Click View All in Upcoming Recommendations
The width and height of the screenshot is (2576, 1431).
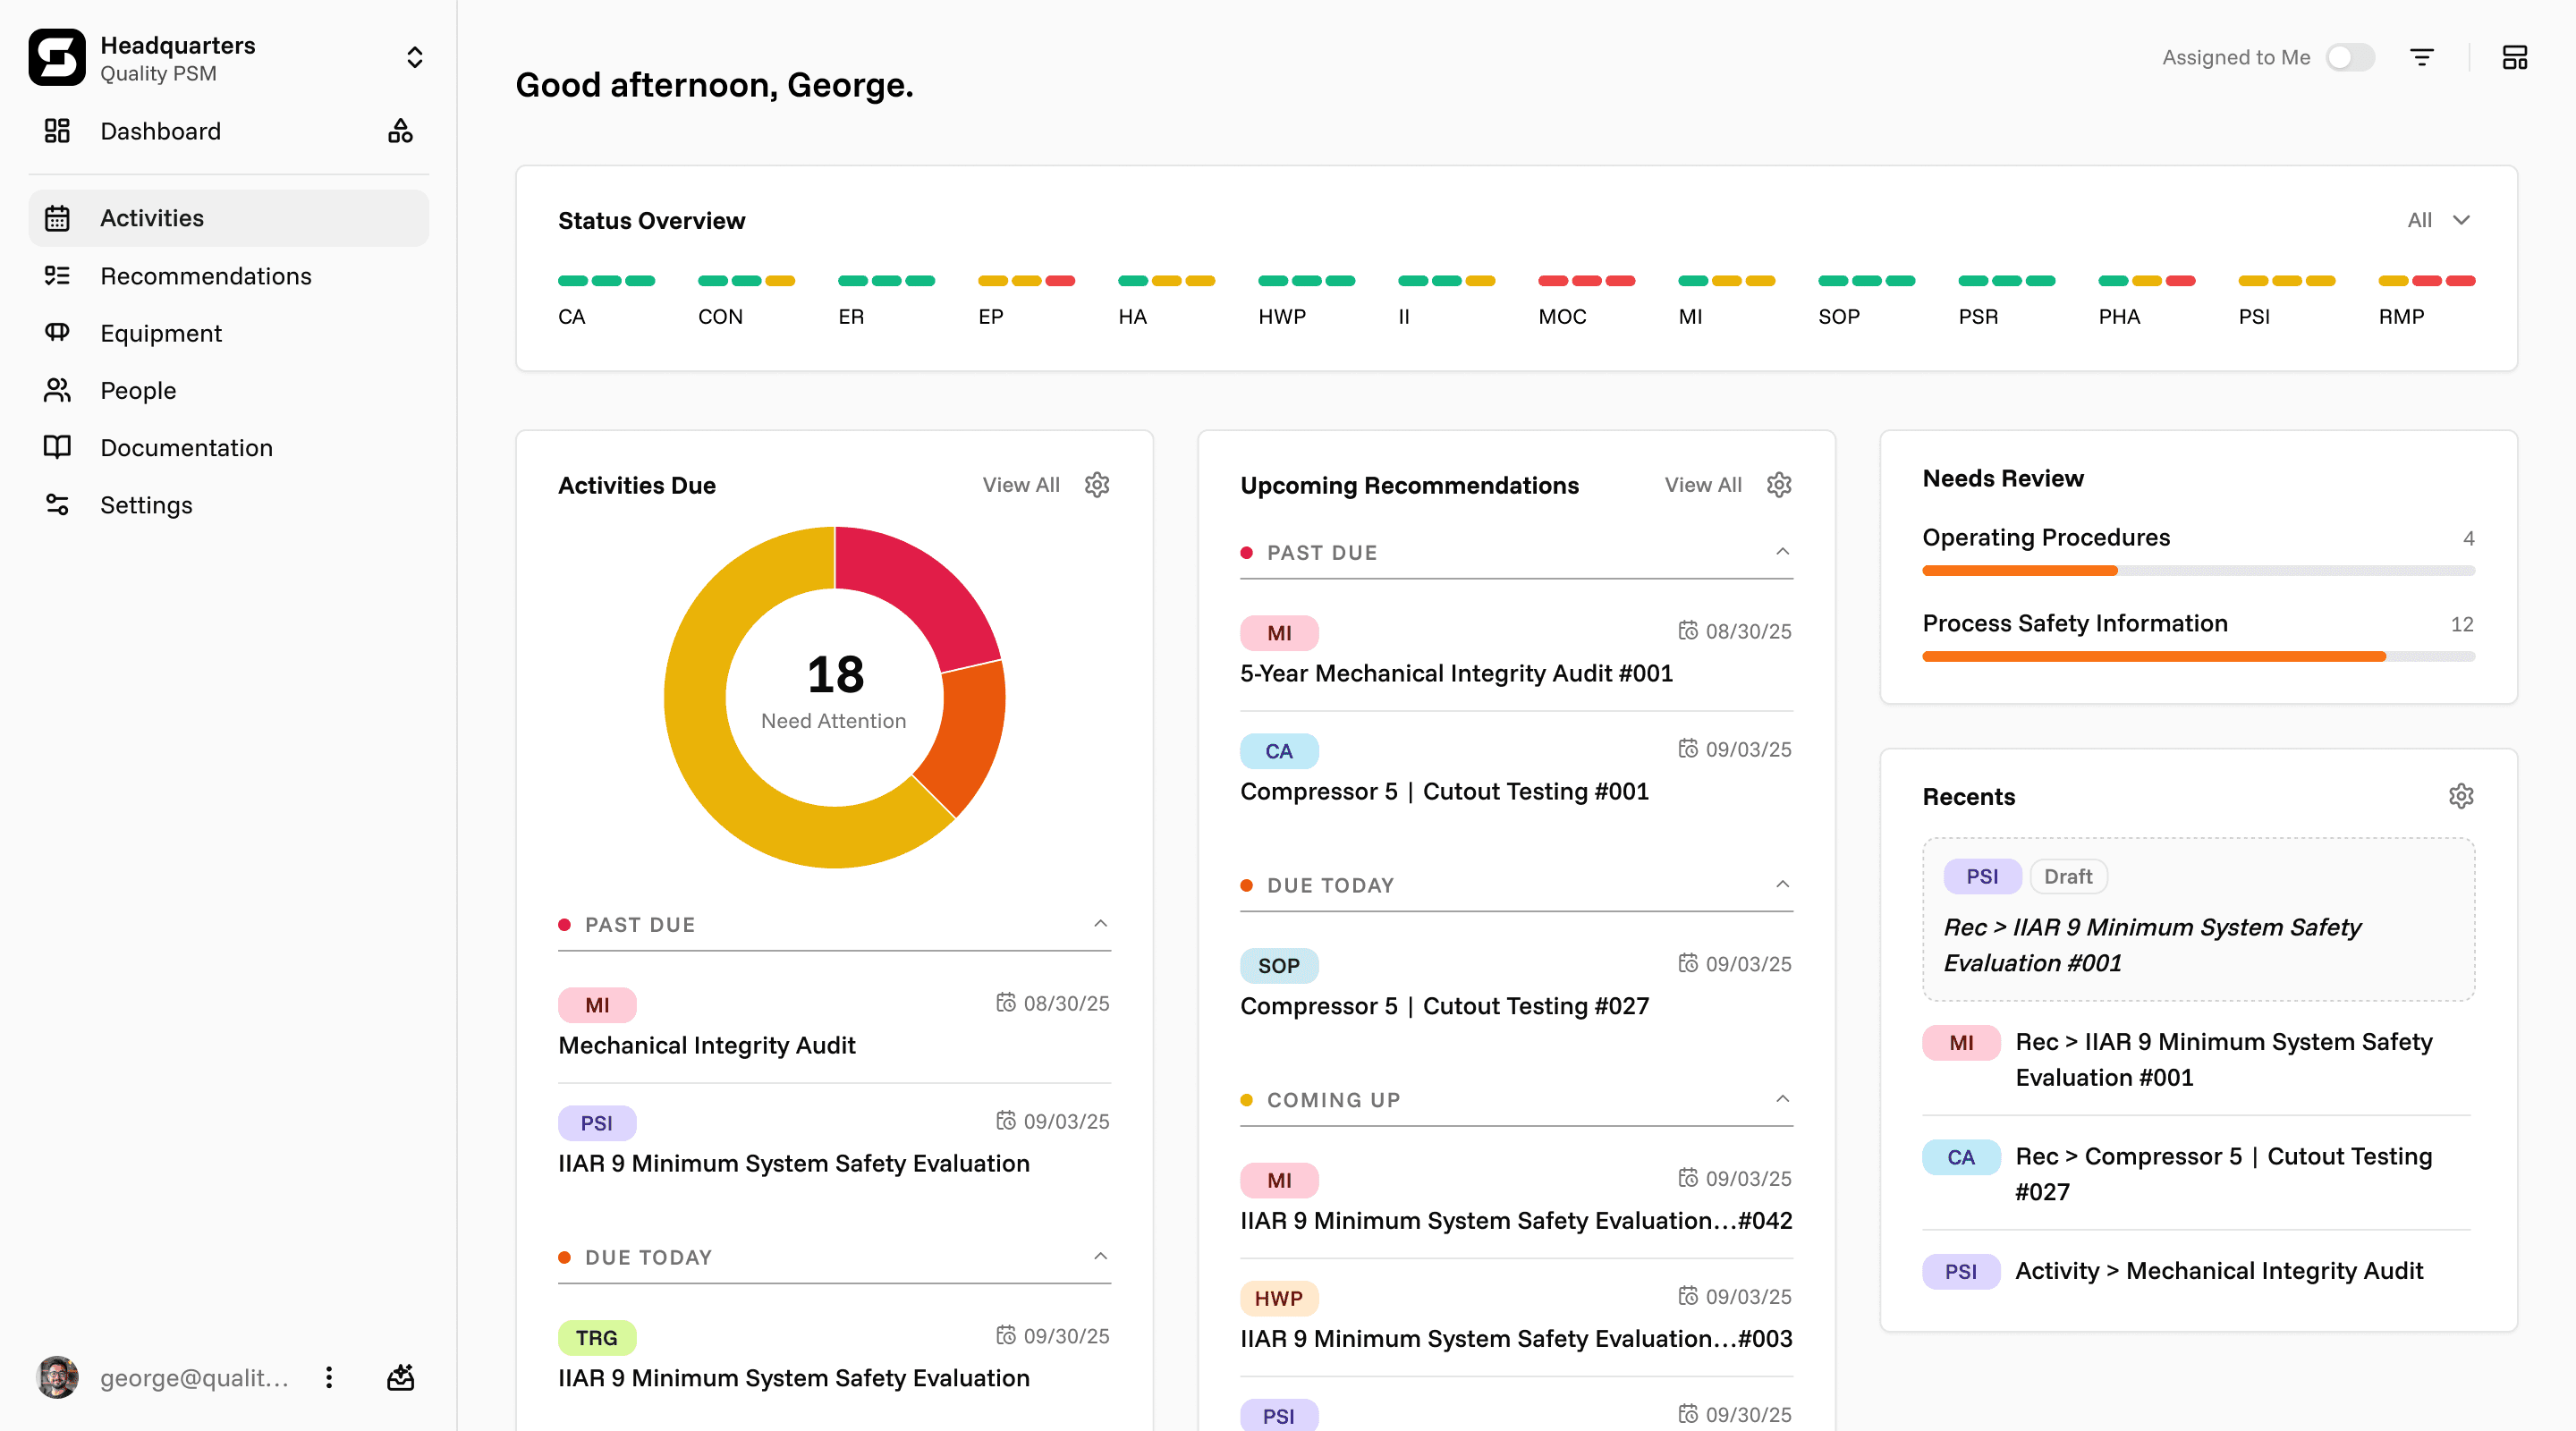pyautogui.click(x=1702, y=485)
